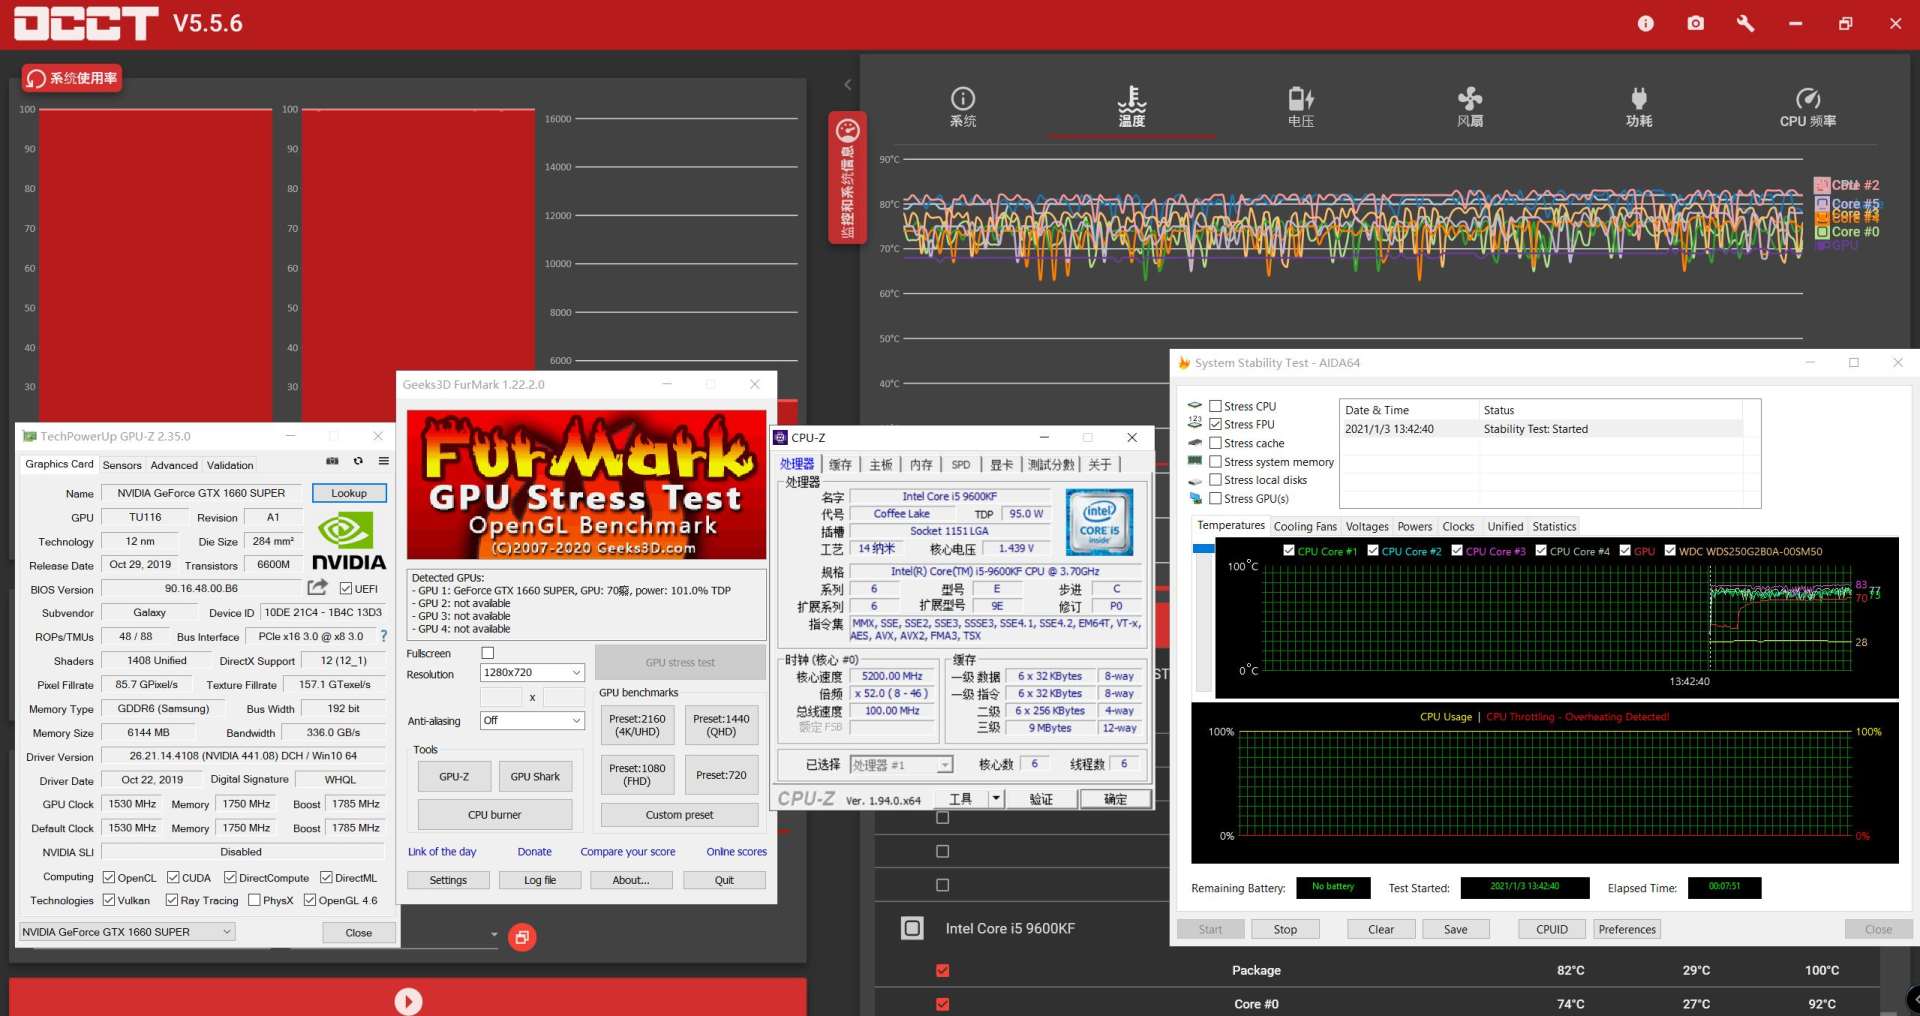Stop the AIDA64 stability test
The image size is (1920, 1016).
click(x=1285, y=929)
